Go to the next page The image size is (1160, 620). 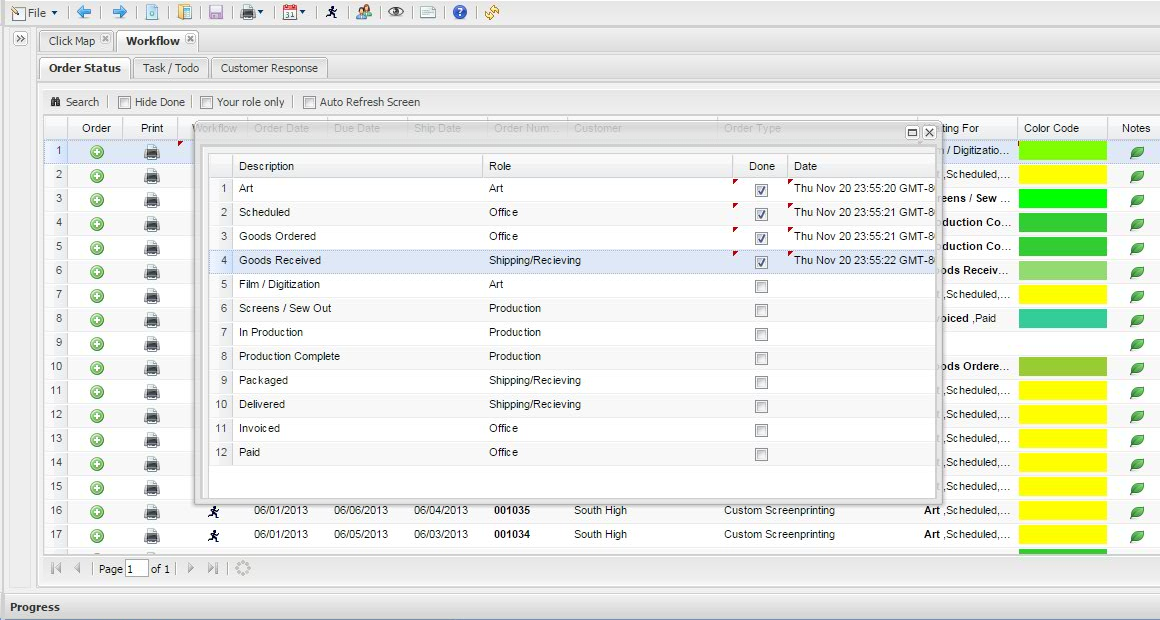coord(191,568)
